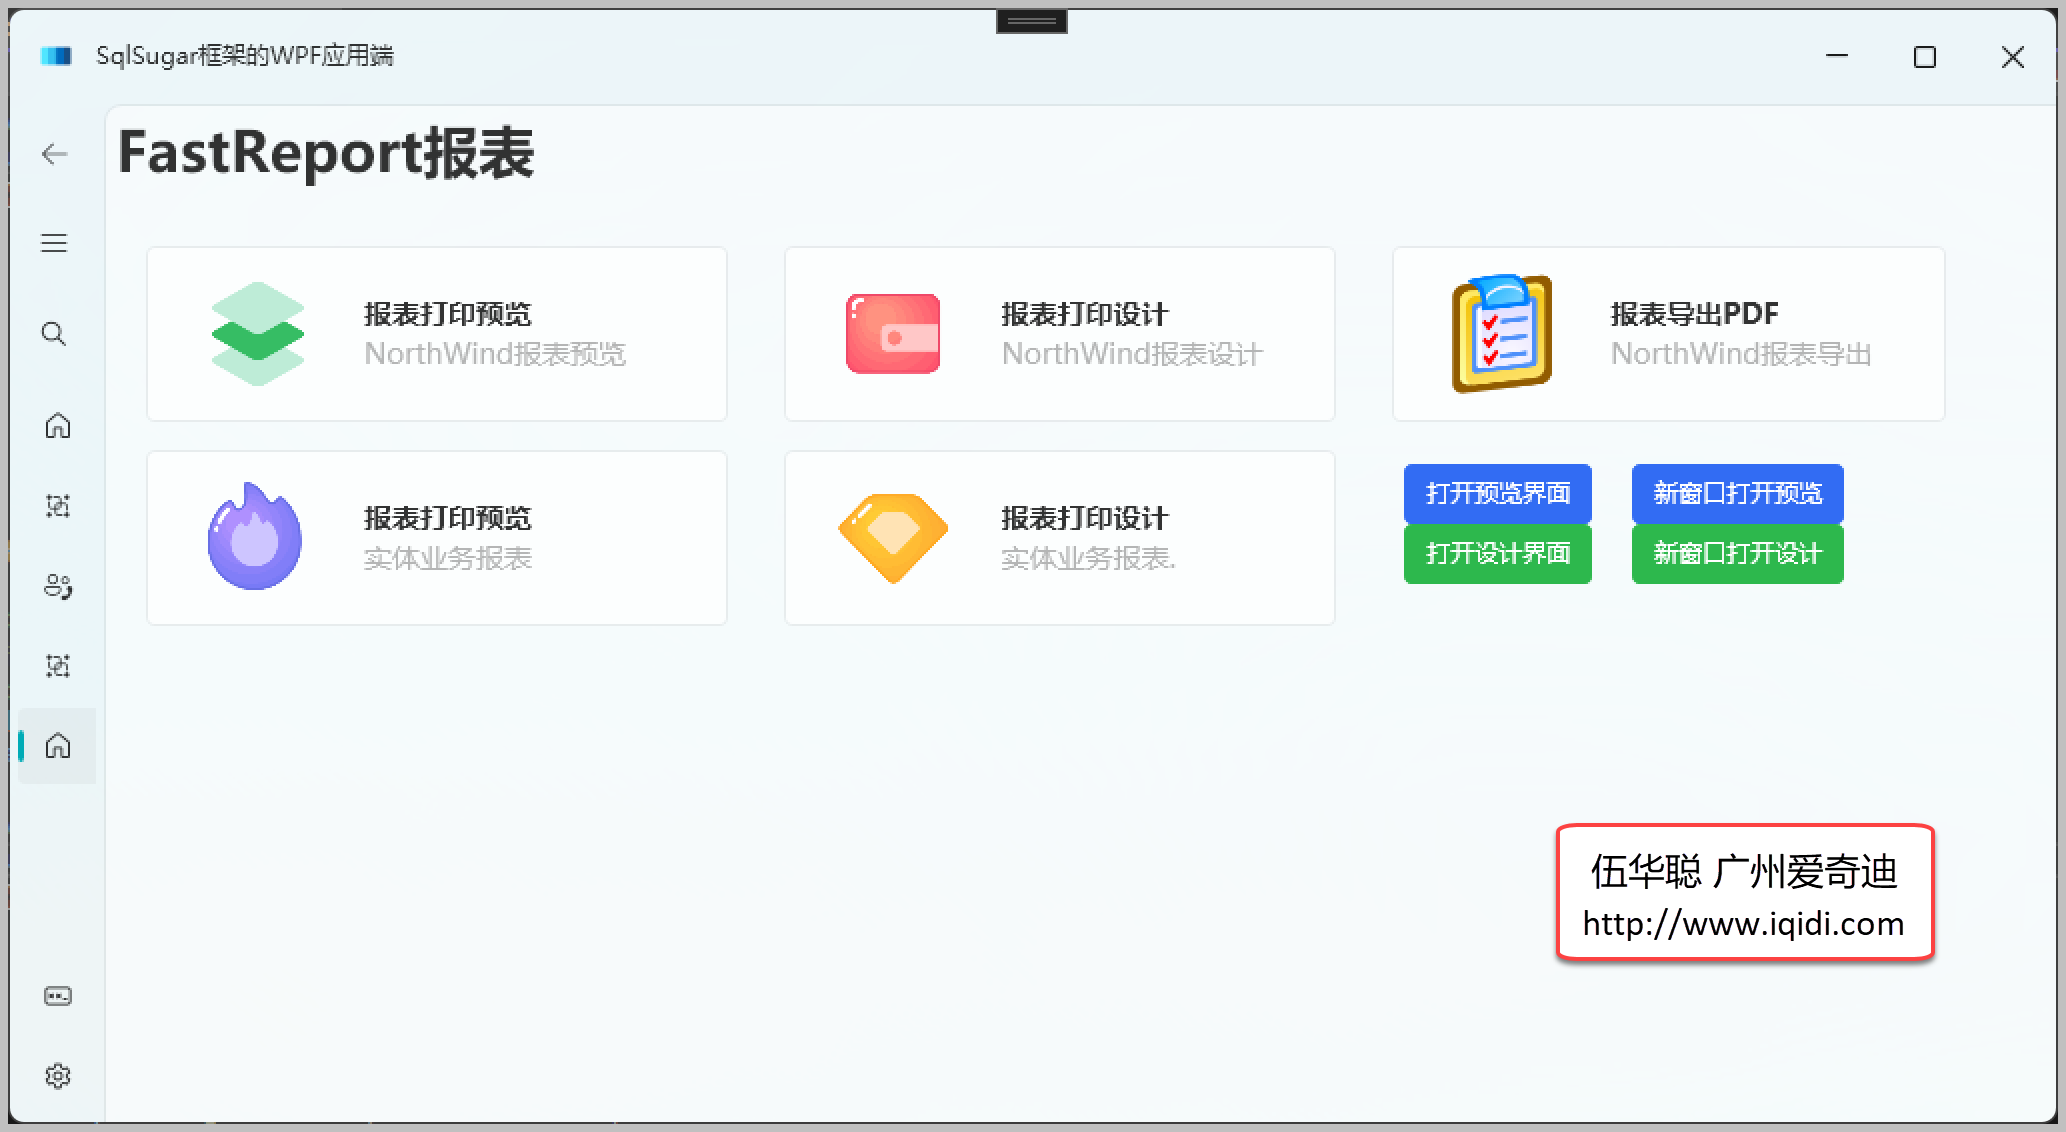Viewport: 2066px width, 1132px height.
Task: Maximize the application window
Action: pyautogui.click(x=1925, y=57)
